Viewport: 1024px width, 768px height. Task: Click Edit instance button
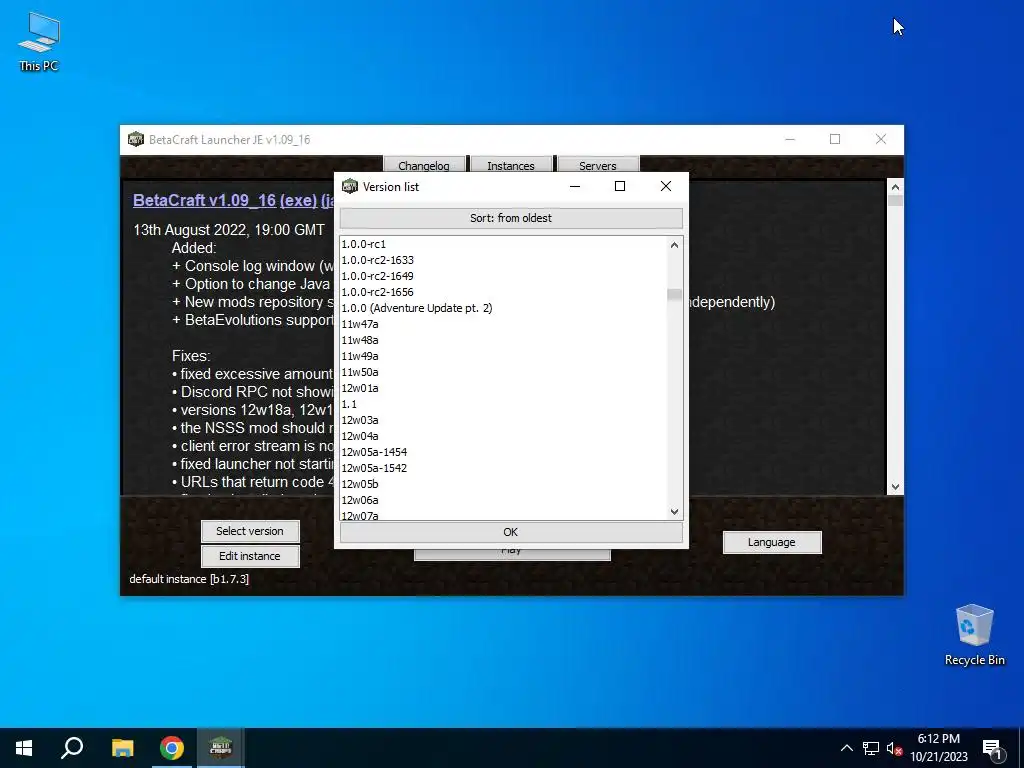click(x=250, y=556)
